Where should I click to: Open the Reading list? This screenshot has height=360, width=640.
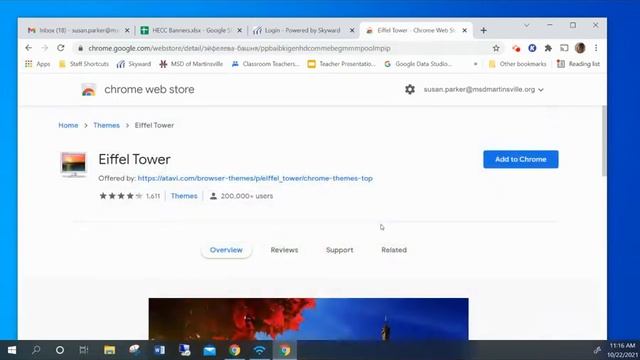[x=579, y=64]
